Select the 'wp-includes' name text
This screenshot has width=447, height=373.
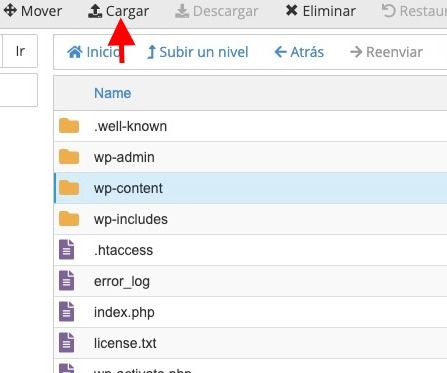pos(131,219)
